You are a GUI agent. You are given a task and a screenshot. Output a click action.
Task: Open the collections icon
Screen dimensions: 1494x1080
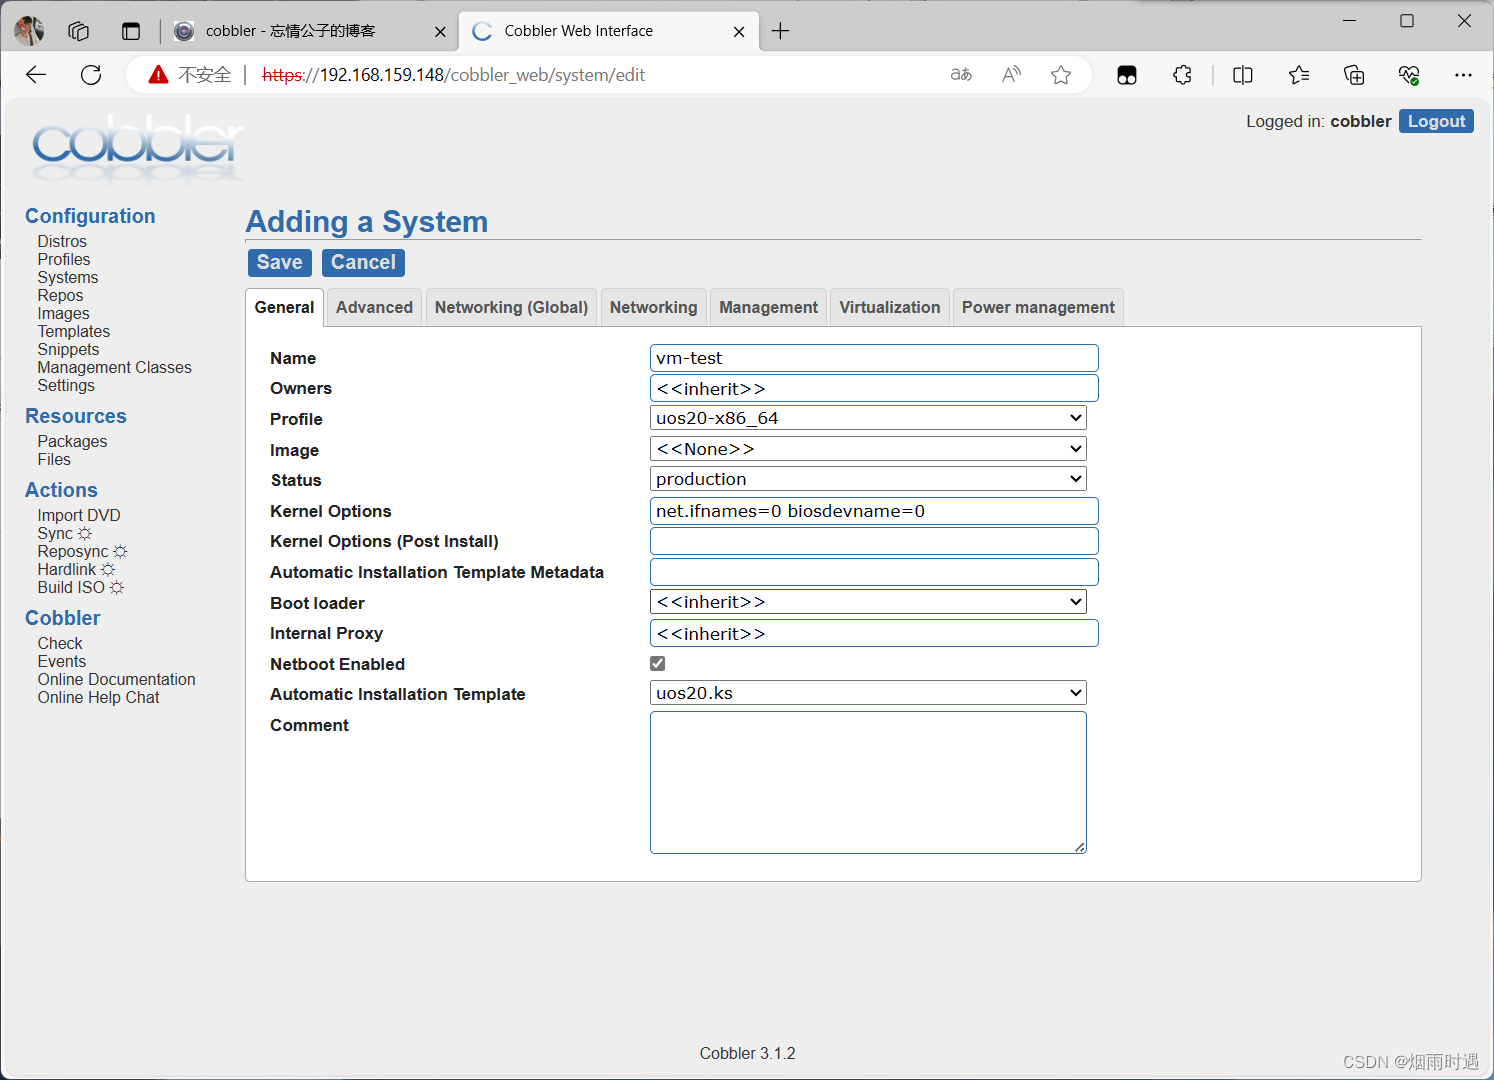click(x=1354, y=75)
